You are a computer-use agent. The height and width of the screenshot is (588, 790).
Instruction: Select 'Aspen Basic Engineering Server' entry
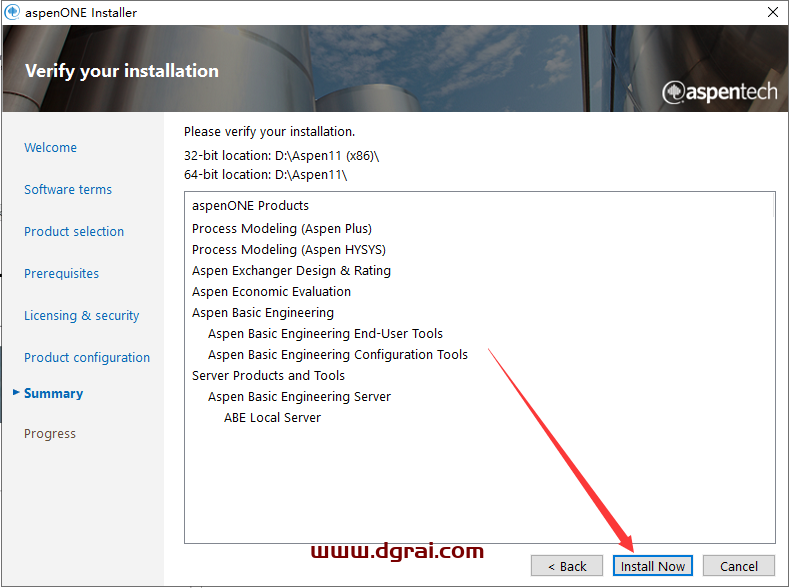[x=299, y=397]
